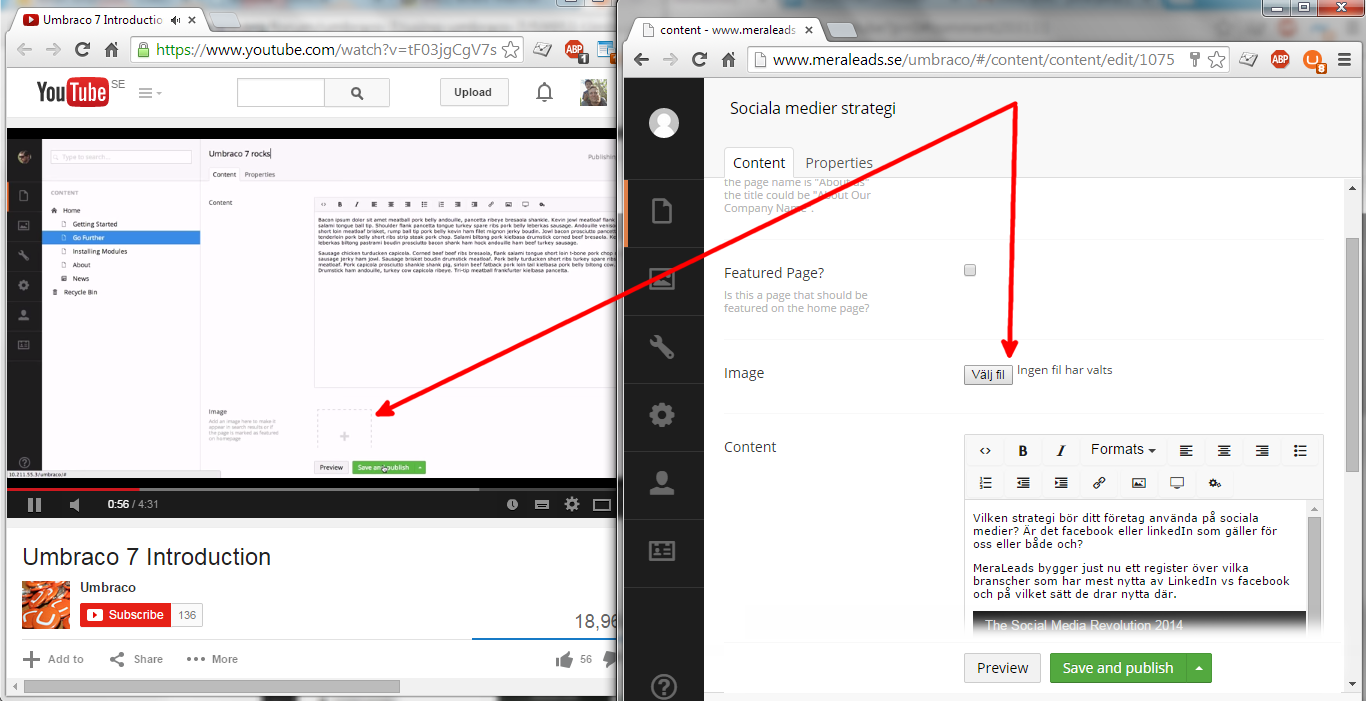Toggle subtitles on the YouTube player
The height and width of the screenshot is (701, 1366).
(542, 505)
